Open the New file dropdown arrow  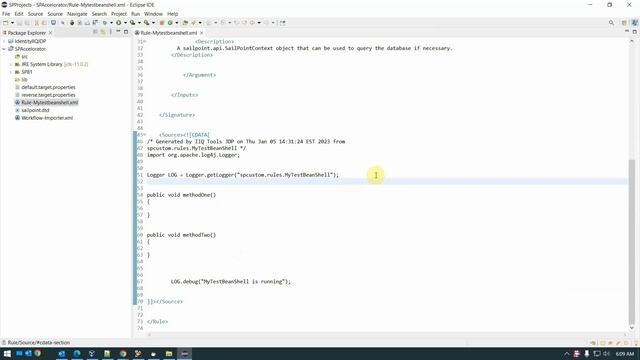pos(12,23)
